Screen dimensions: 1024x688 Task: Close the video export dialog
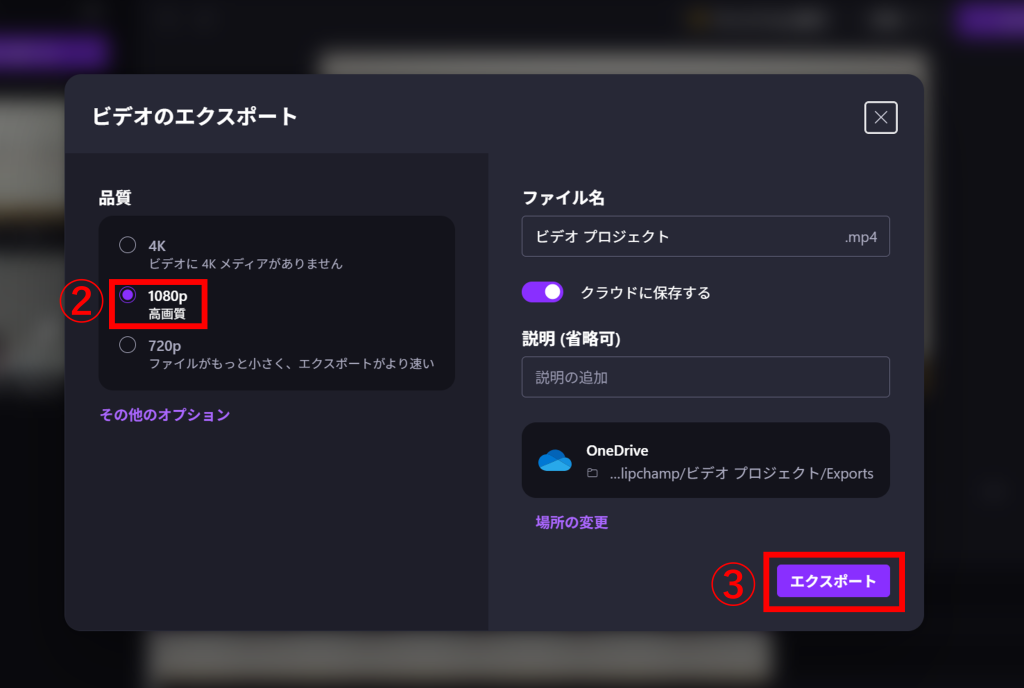click(880, 117)
